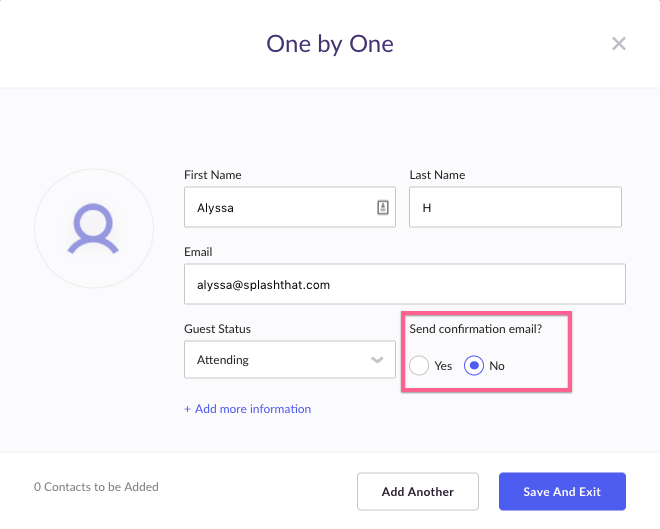The width and height of the screenshot is (660, 529).
Task: Click the Guest Status label
Action: (217, 329)
